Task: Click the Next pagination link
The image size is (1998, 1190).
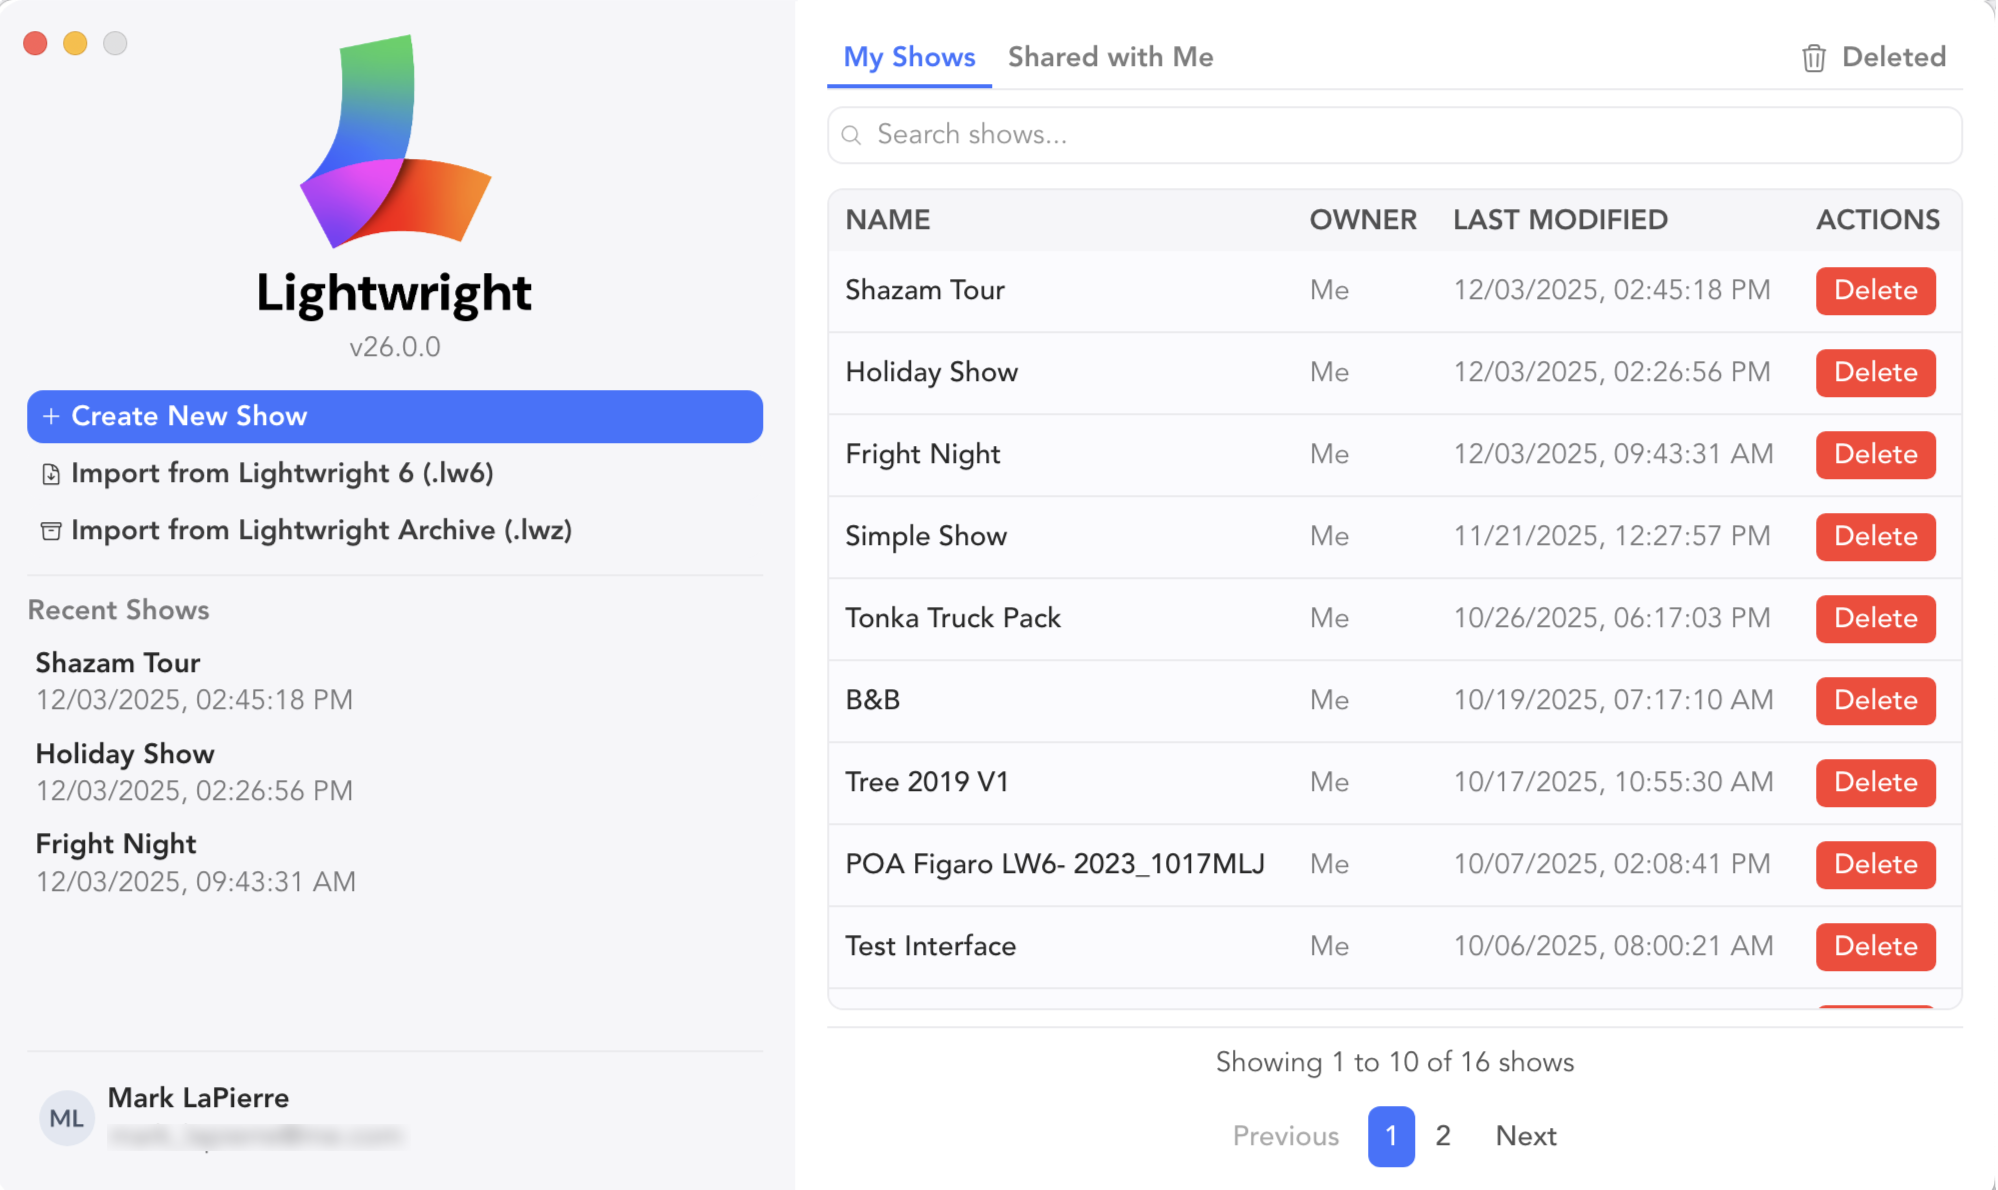Action: 1525,1136
